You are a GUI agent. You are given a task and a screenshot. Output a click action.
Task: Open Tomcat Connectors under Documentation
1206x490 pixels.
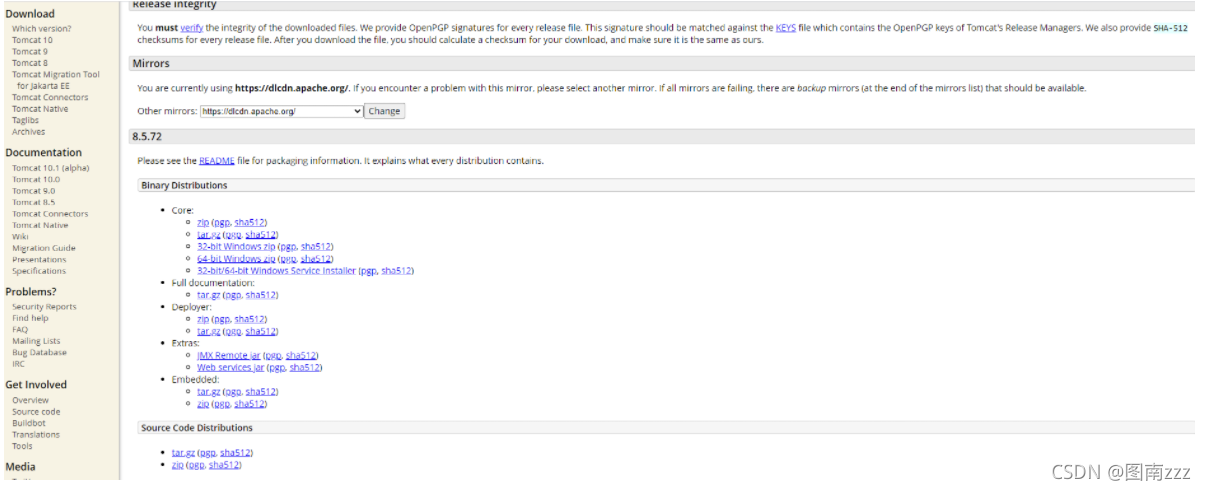coord(50,214)
